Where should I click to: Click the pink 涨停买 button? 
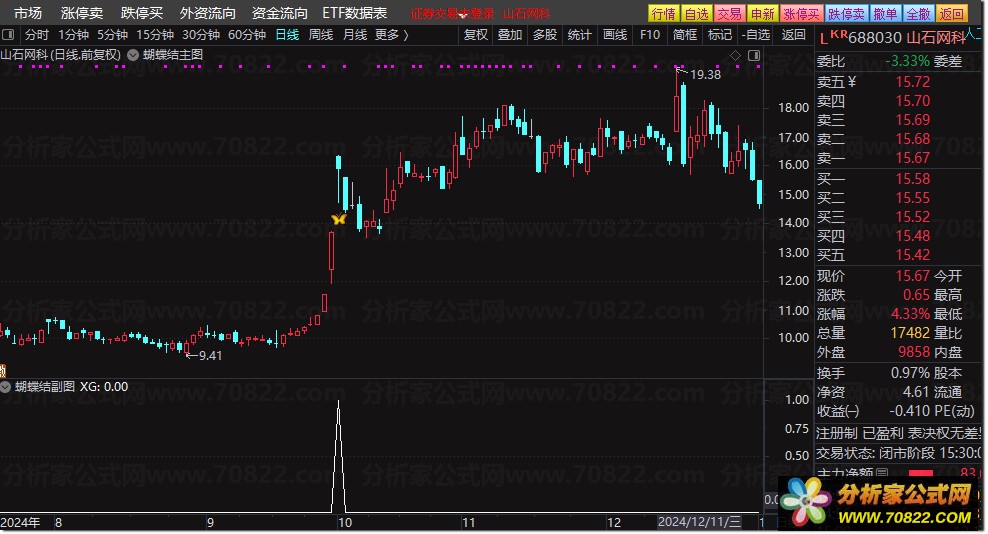[x=801, y=14]
